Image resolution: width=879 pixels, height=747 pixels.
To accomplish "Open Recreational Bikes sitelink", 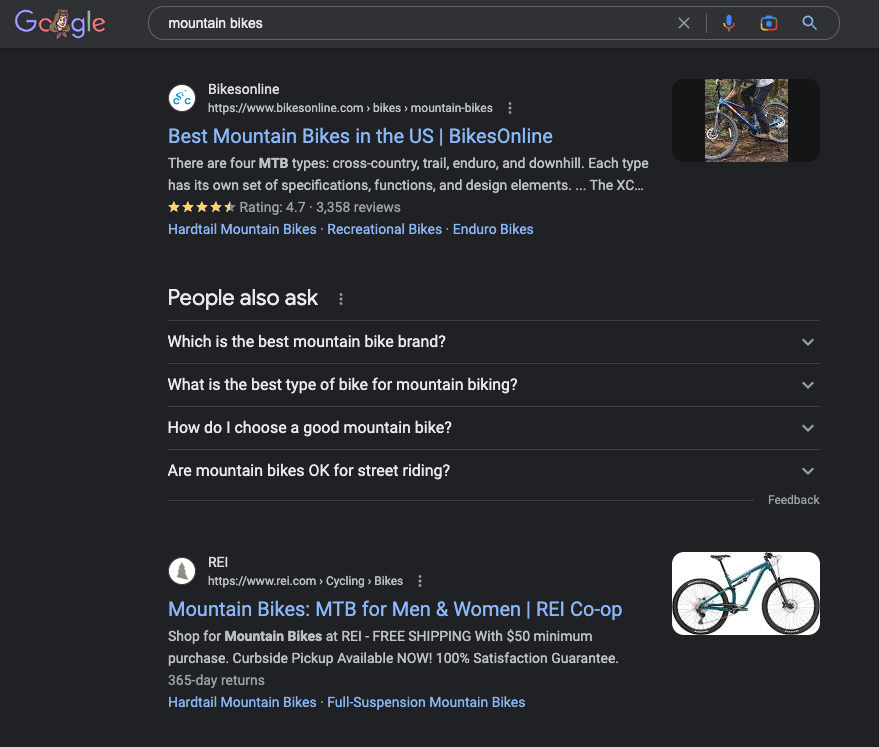I will pos(384,229).
